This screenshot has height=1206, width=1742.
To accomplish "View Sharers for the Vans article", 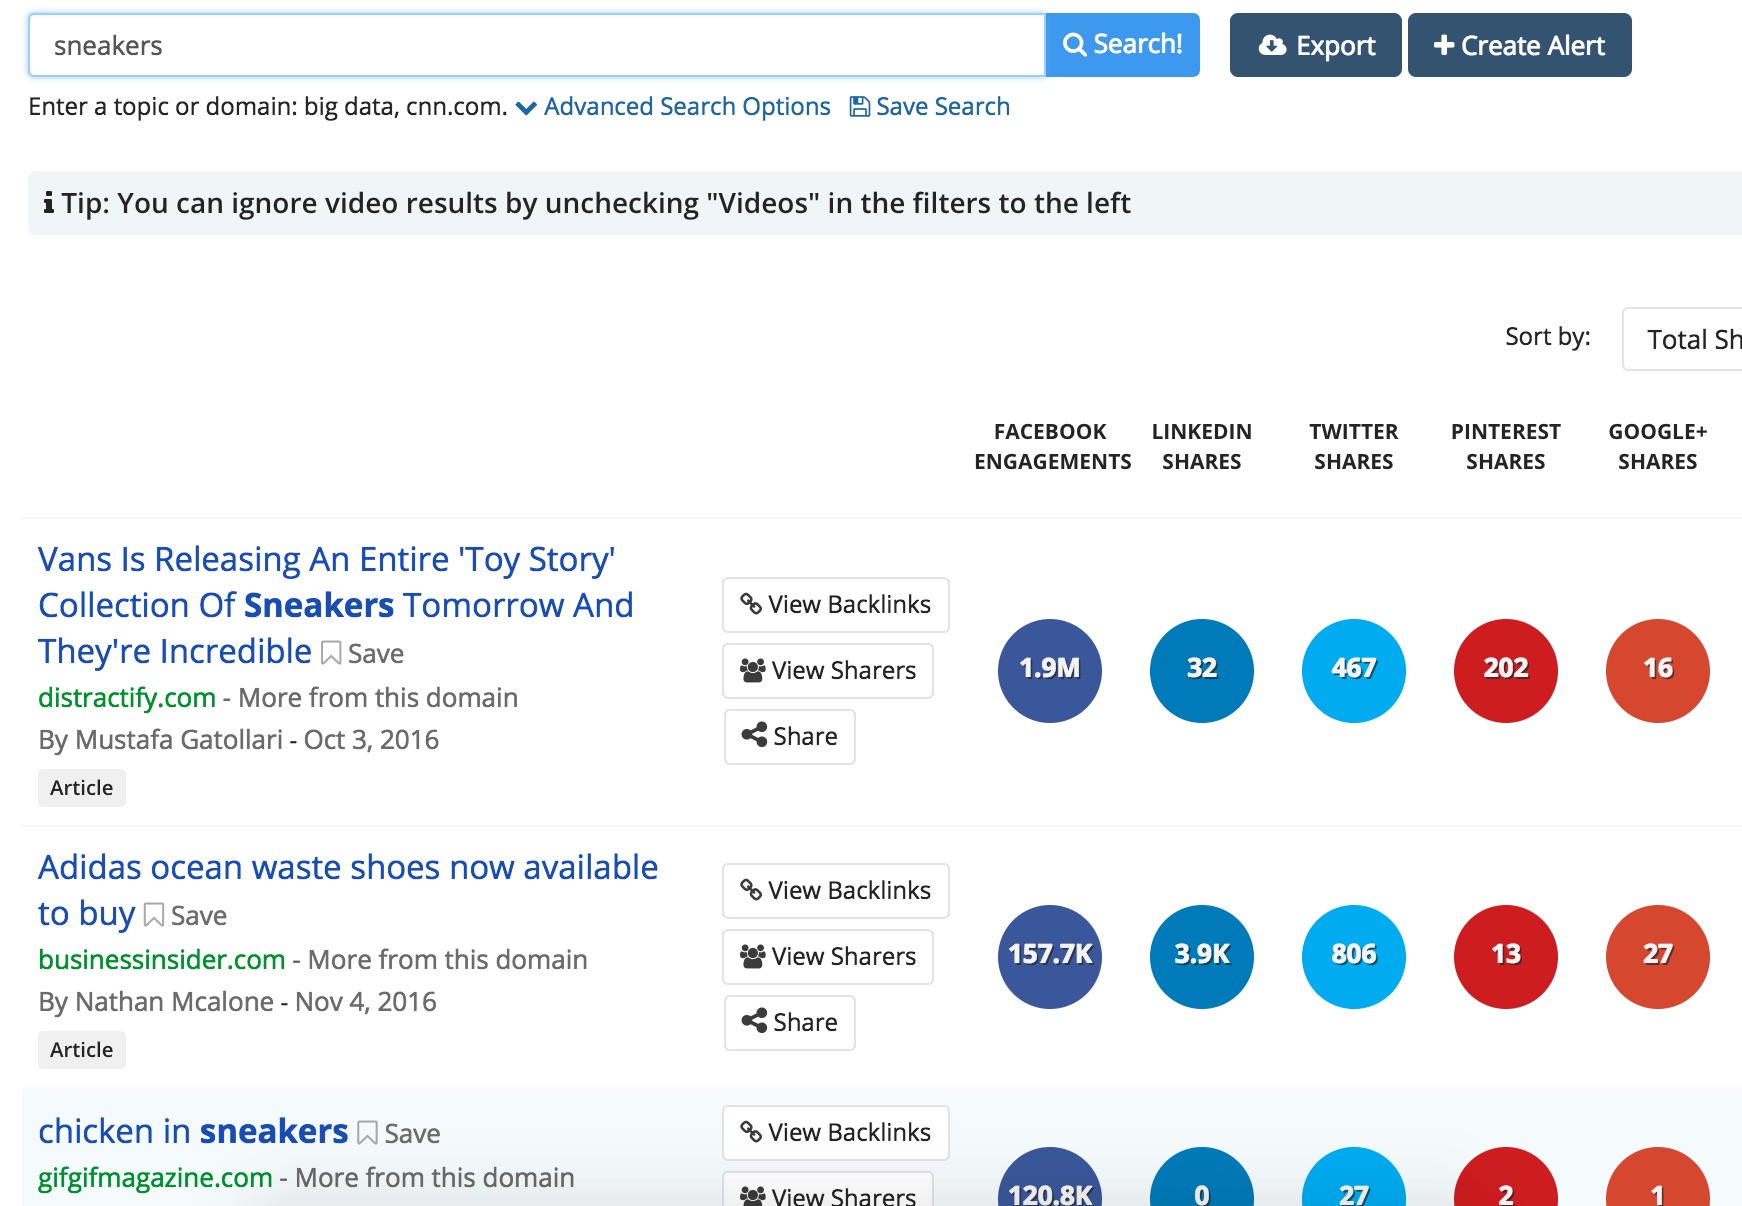I will (x=828, y=671).
